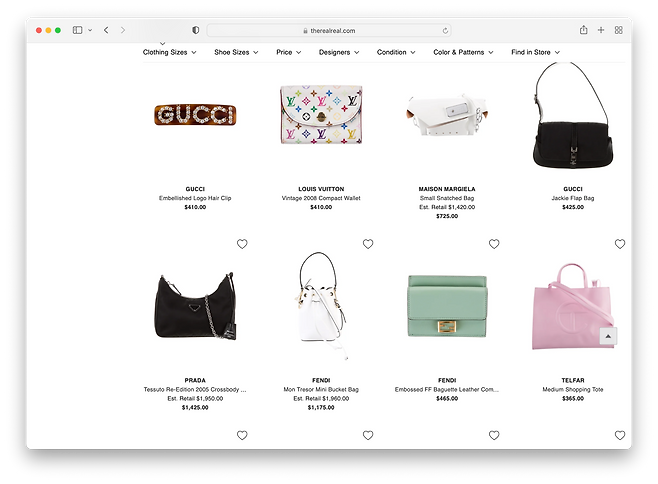Open the Gucci Jackie Flap Bag link

[573, 198]
